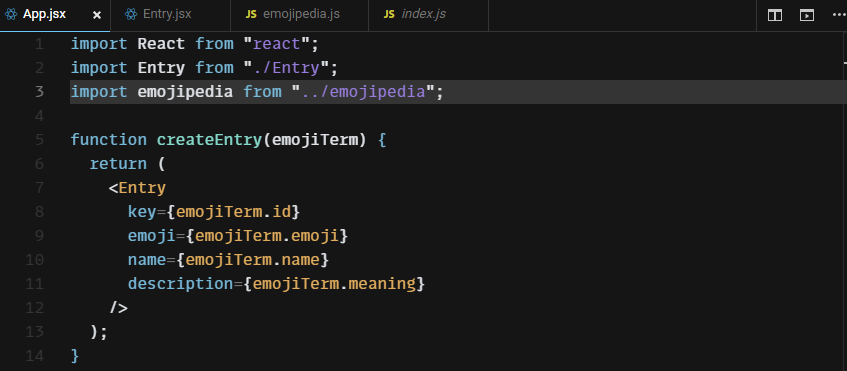Image resolution: width=847 pixels, height=371 pixels.
Task: Click the JS icon on index.js tab
Action: point(389,15)
